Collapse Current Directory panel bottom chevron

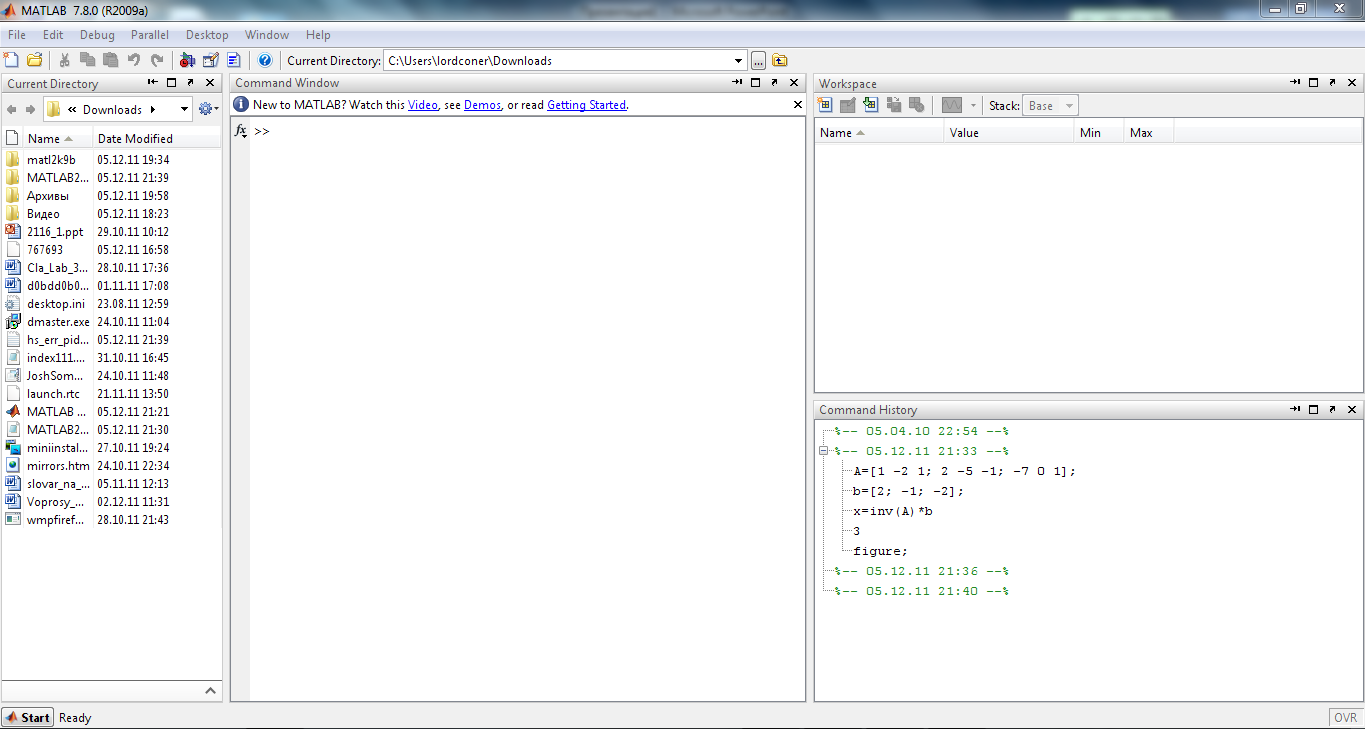[211, 690]
